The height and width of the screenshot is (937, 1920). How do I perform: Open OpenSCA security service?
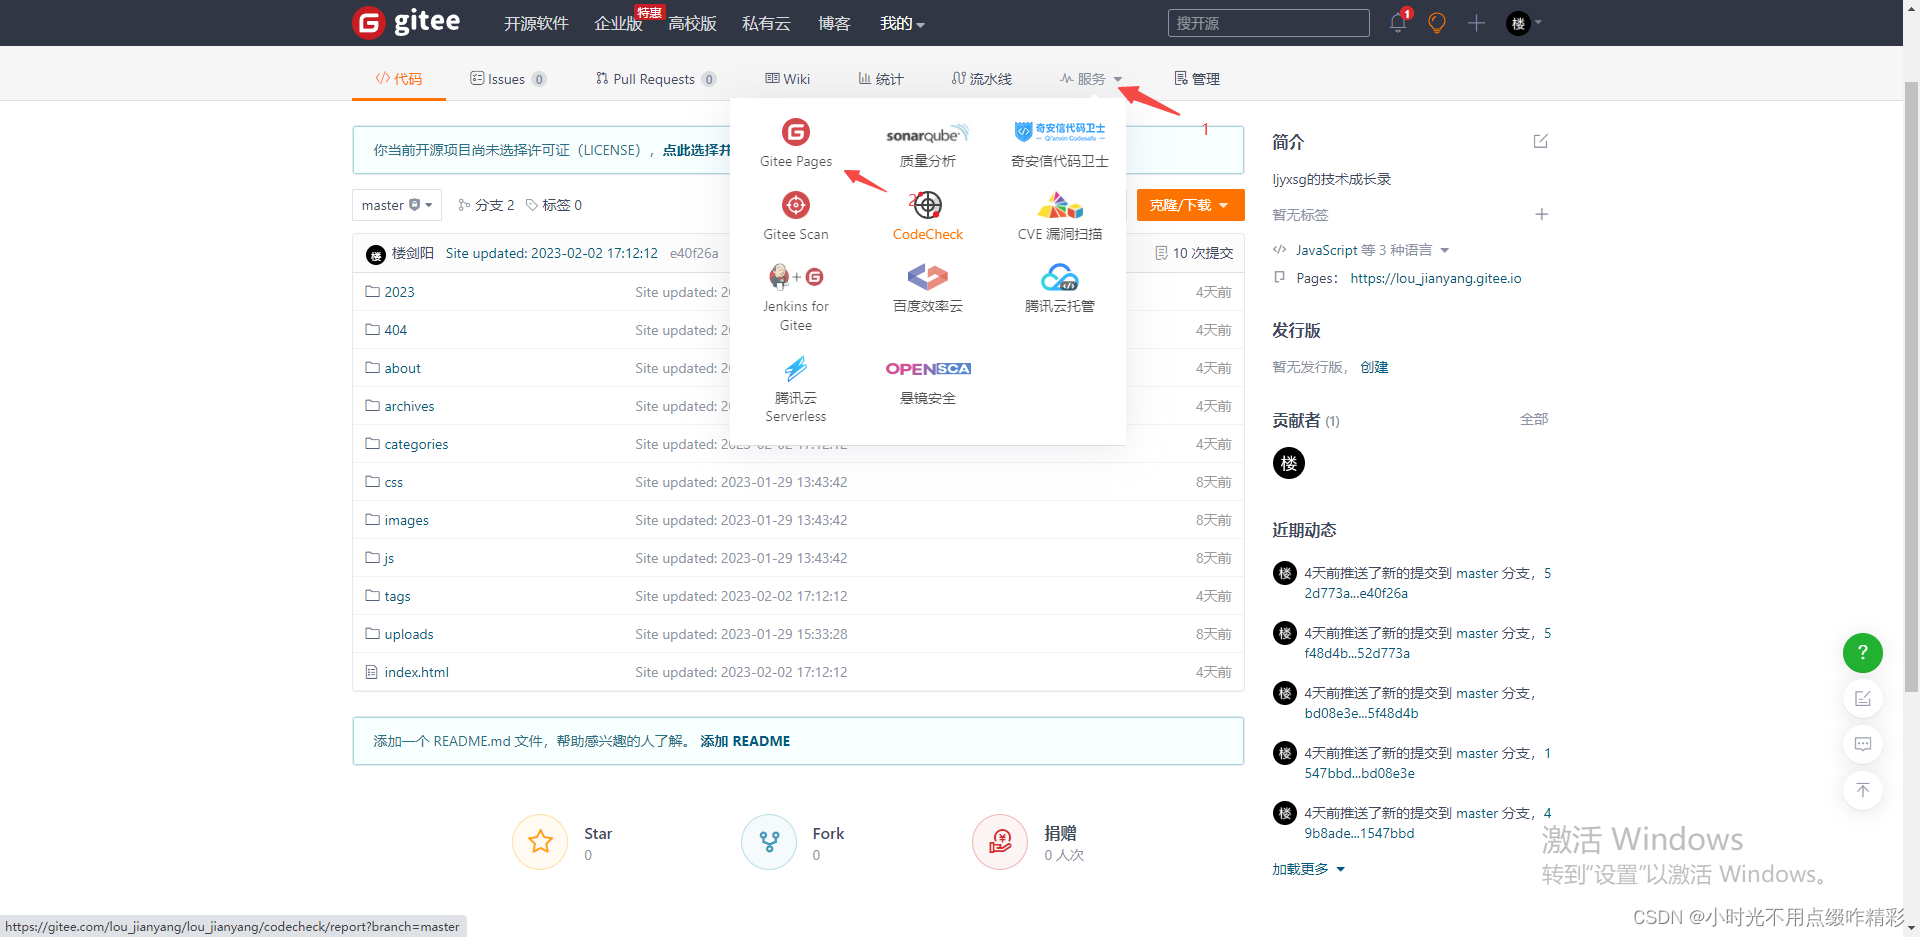coord(927,382)
